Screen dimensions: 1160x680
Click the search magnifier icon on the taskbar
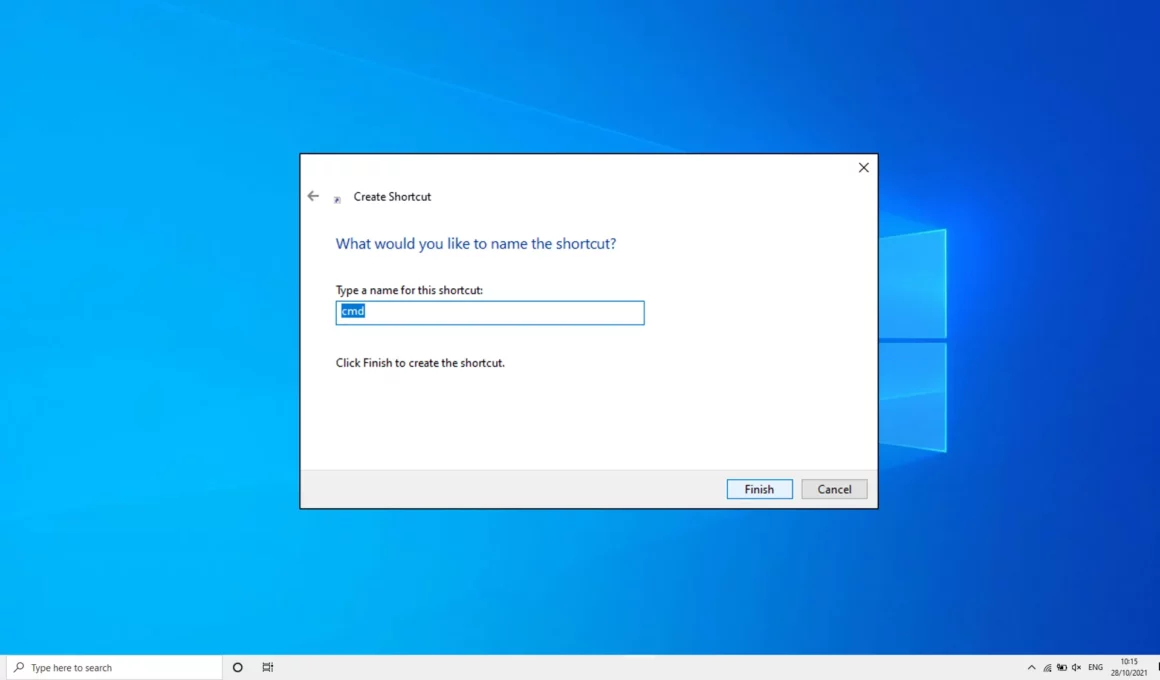[x=19, y=667]
